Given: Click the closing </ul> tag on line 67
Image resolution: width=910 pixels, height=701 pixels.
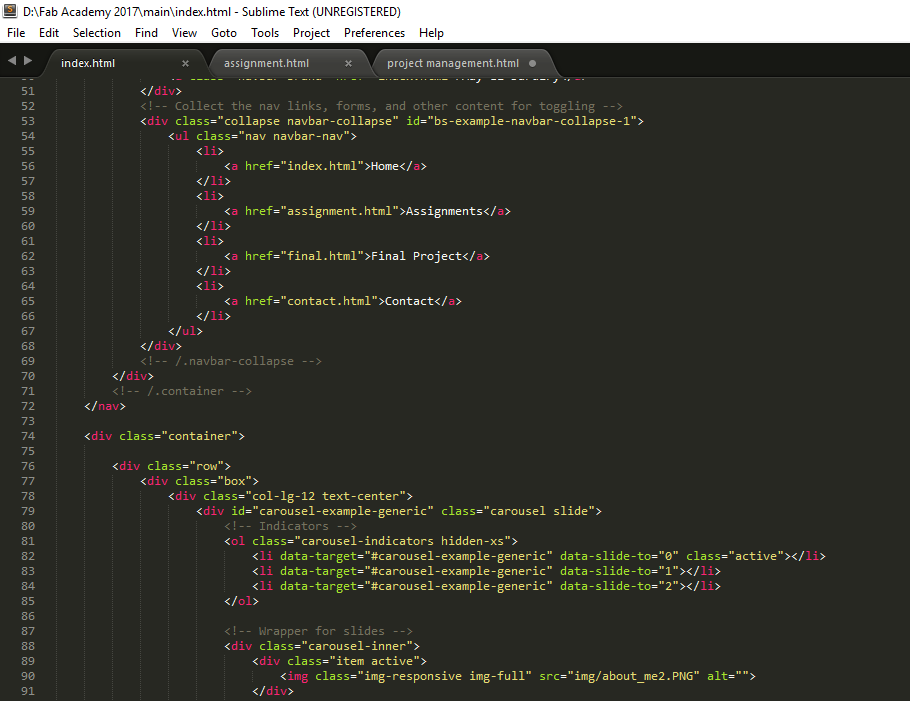Looking at the screenshot, I should [x=186, y=331].
